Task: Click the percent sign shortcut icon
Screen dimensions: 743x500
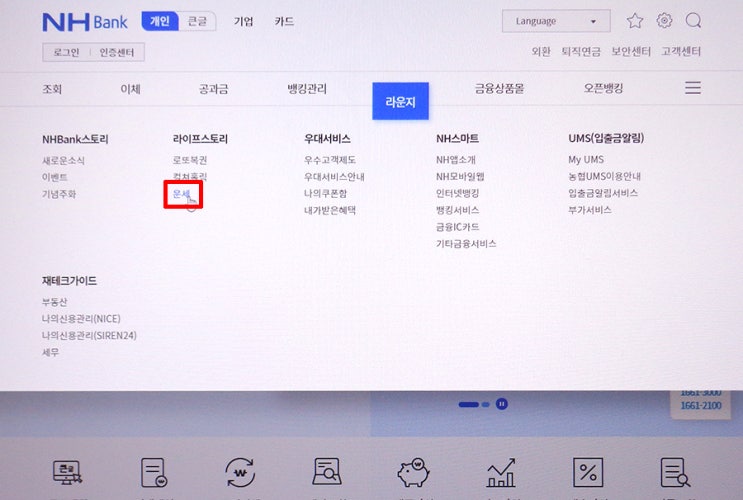Action: (588, 473)
